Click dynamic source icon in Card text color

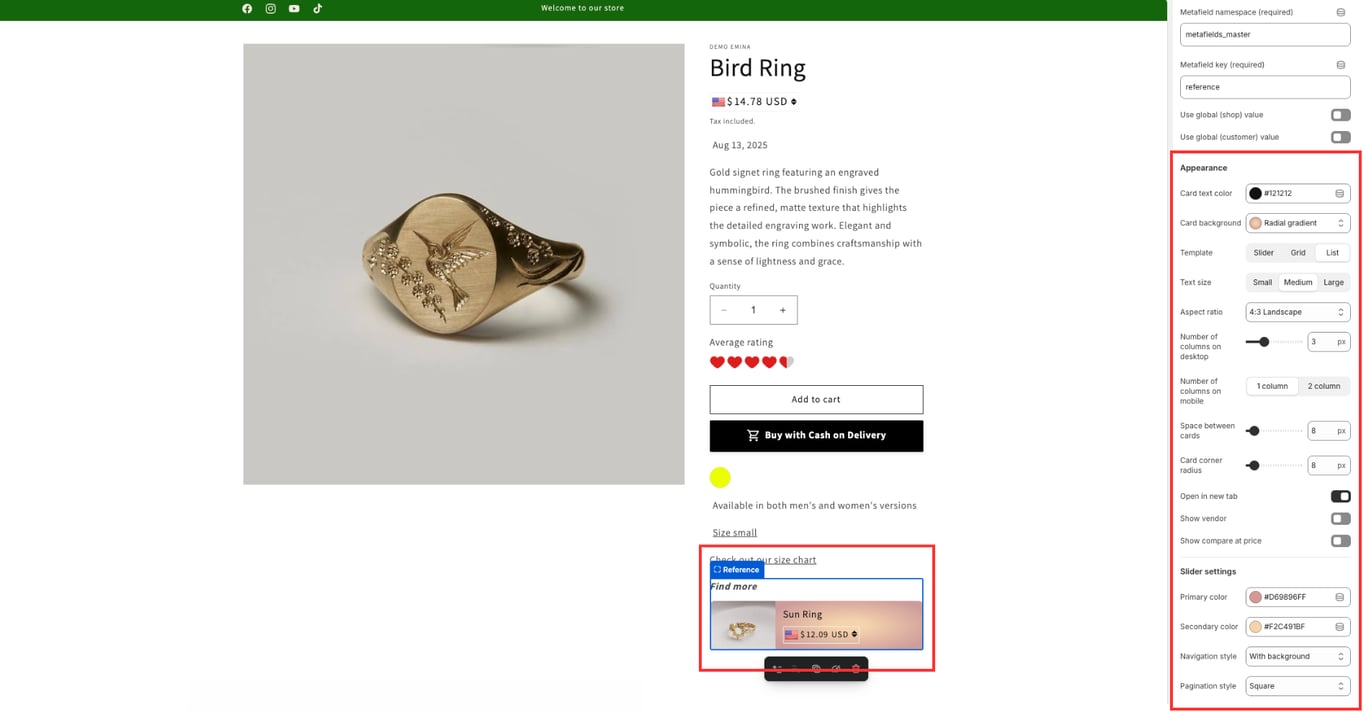click(x=1339, y=193)
